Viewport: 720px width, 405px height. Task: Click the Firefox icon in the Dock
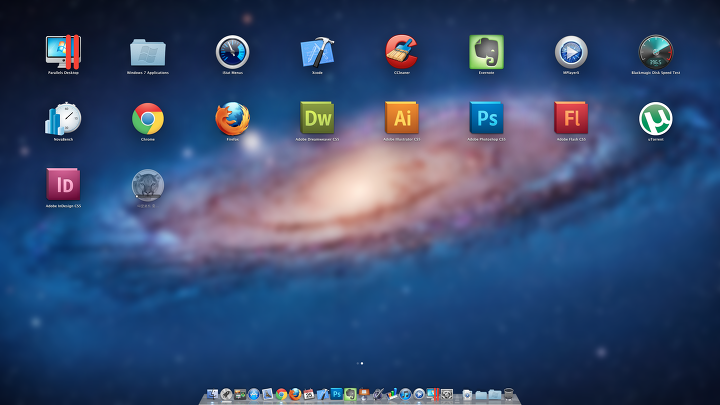click(295, 394)
